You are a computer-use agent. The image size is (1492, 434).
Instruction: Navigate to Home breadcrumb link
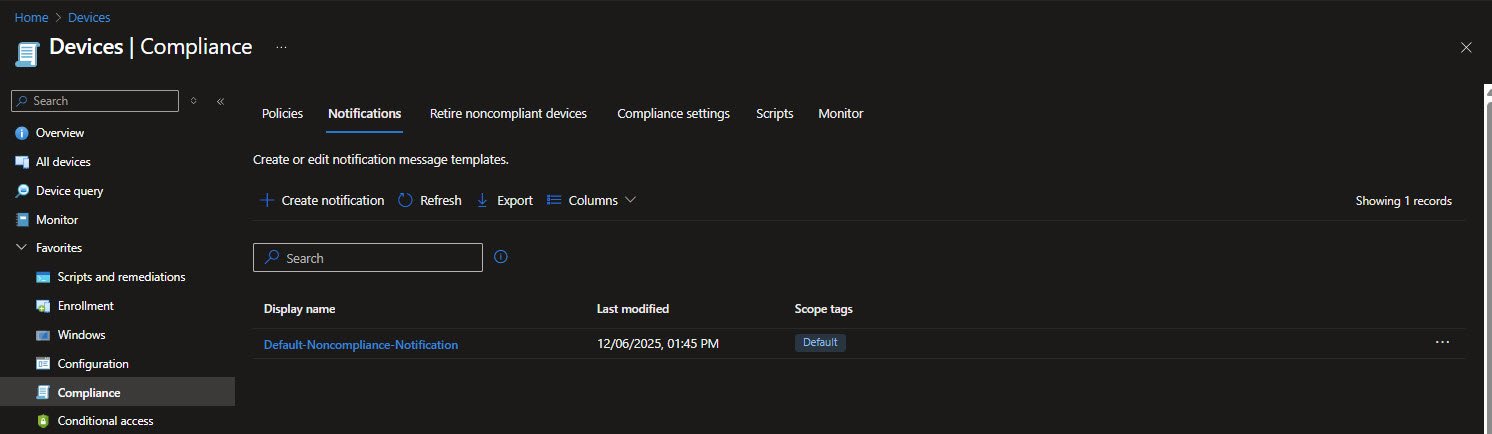coord(31,17)
